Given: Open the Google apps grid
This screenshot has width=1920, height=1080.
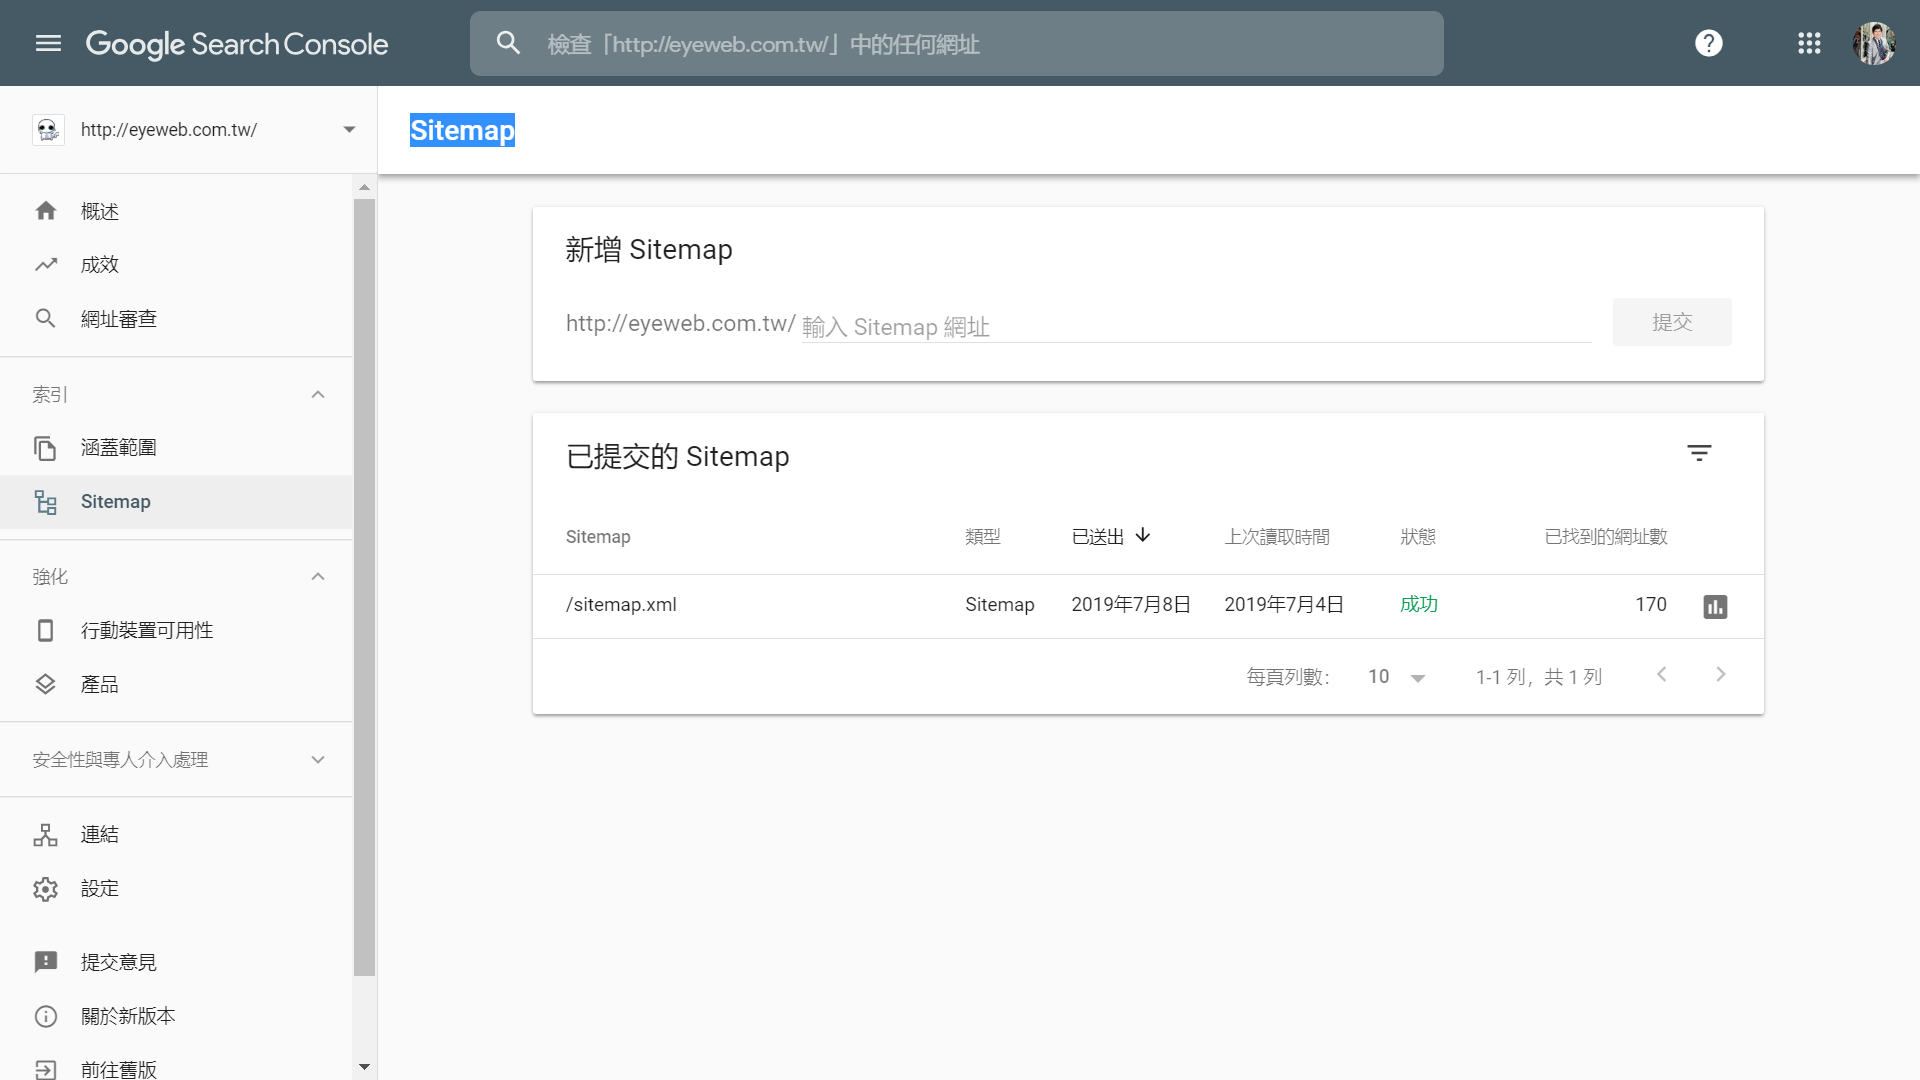Looking at the screenshot, I should (x=1809, y=43).
